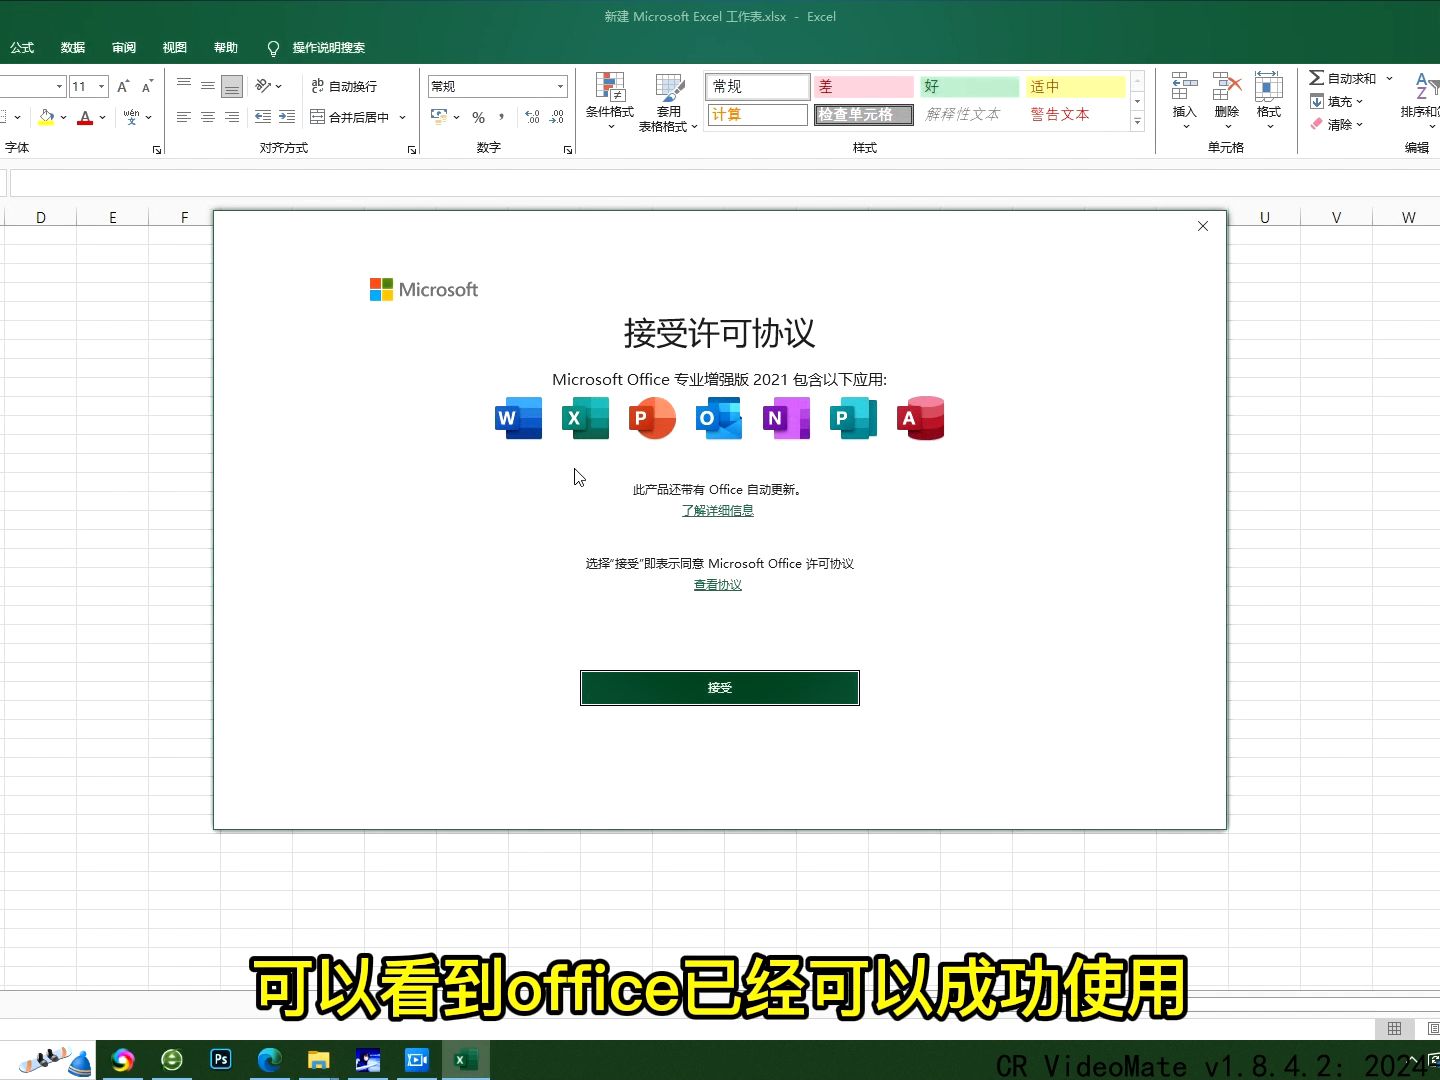The image size is (1440, 1080).
Task: Apply comma style format
Action: pos(501,117)
